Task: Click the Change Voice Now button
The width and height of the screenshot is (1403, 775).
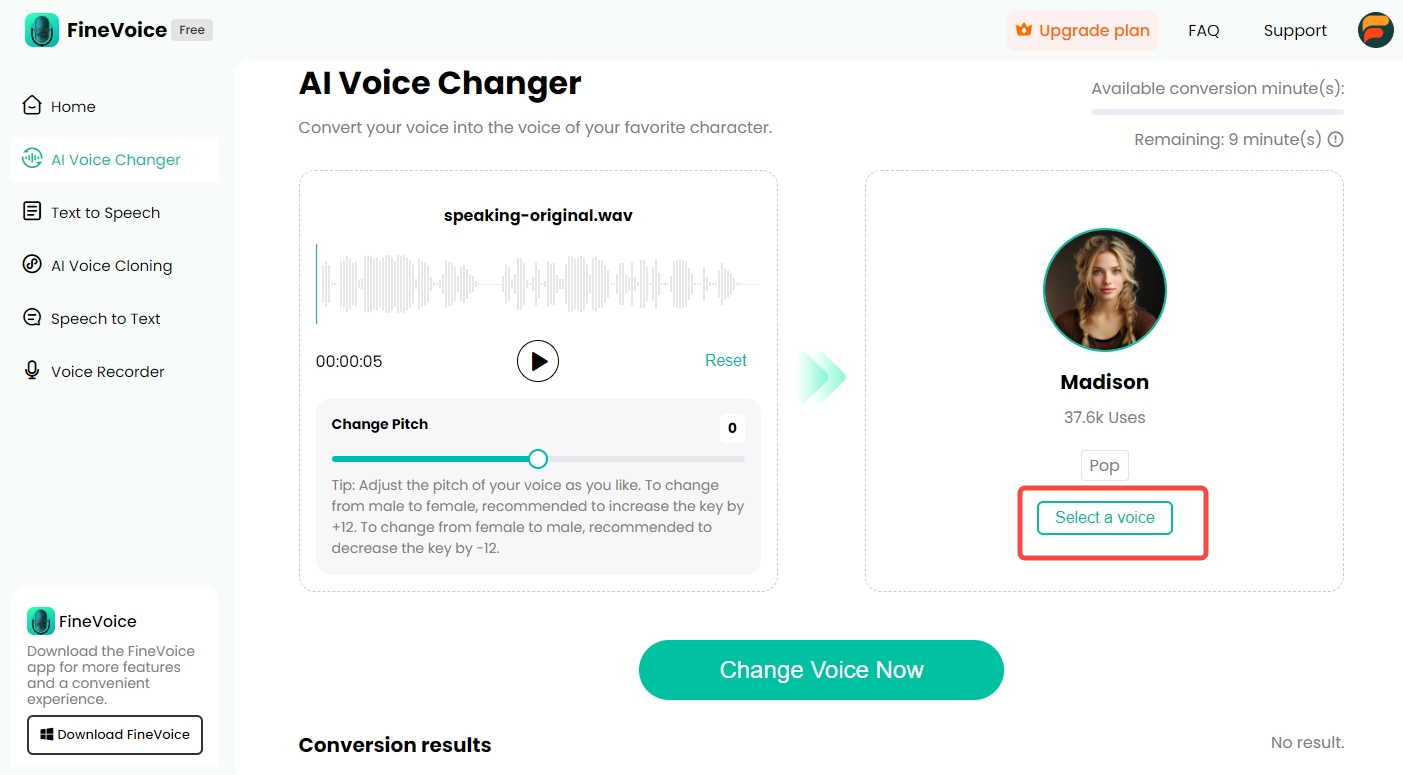Action: pos(821,670)
